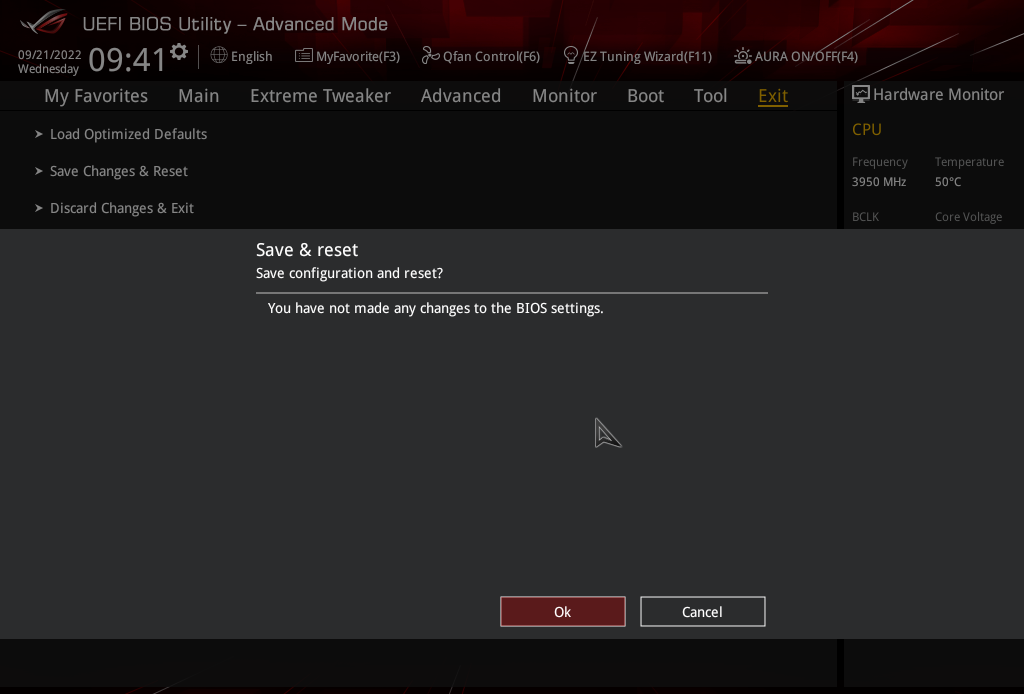Click the 09:41 clock display

127,60
